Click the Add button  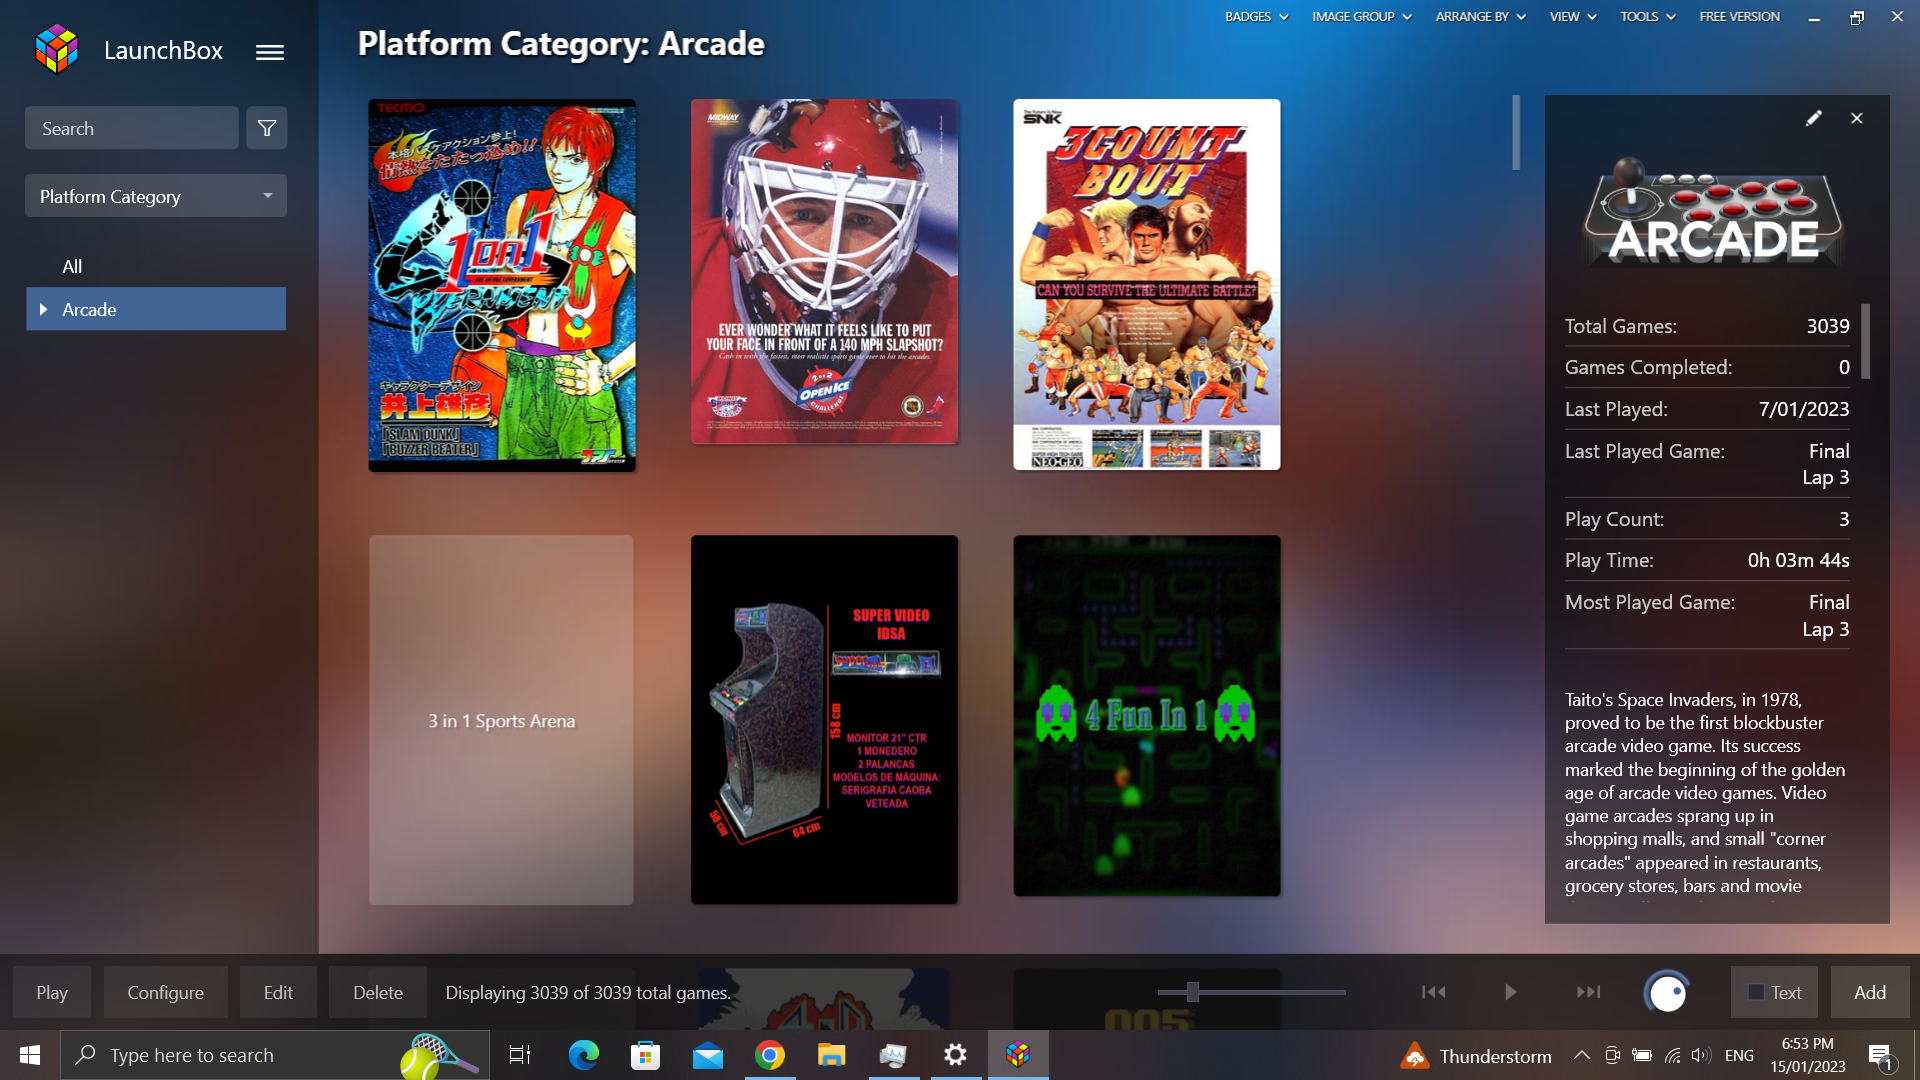[x=1870, y=992]
